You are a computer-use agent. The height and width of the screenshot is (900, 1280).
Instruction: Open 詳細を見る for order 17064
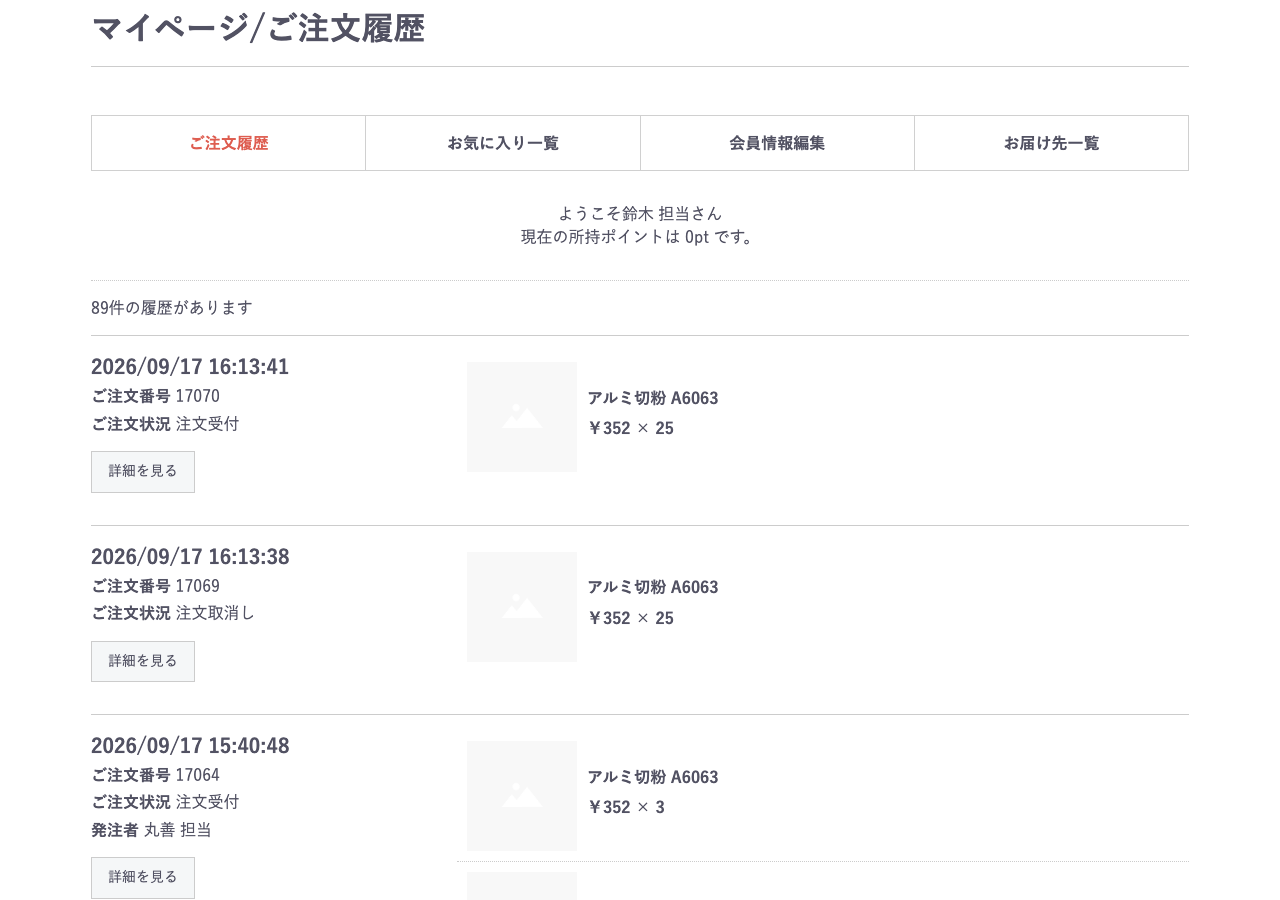[143, 877]
